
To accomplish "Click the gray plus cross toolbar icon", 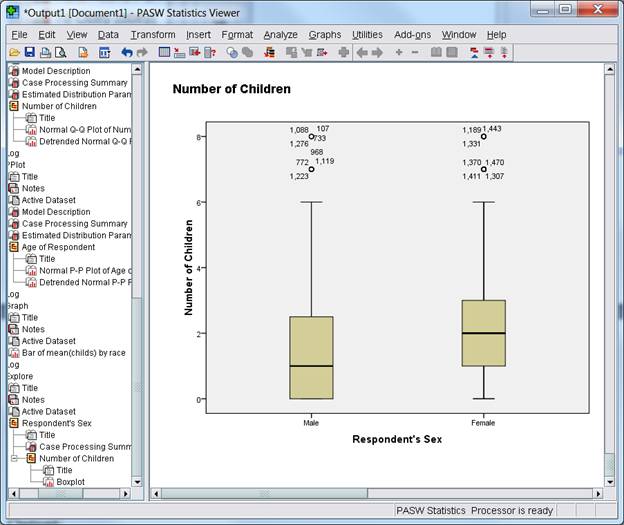I will pyautogui.click(x=343, y=52).
